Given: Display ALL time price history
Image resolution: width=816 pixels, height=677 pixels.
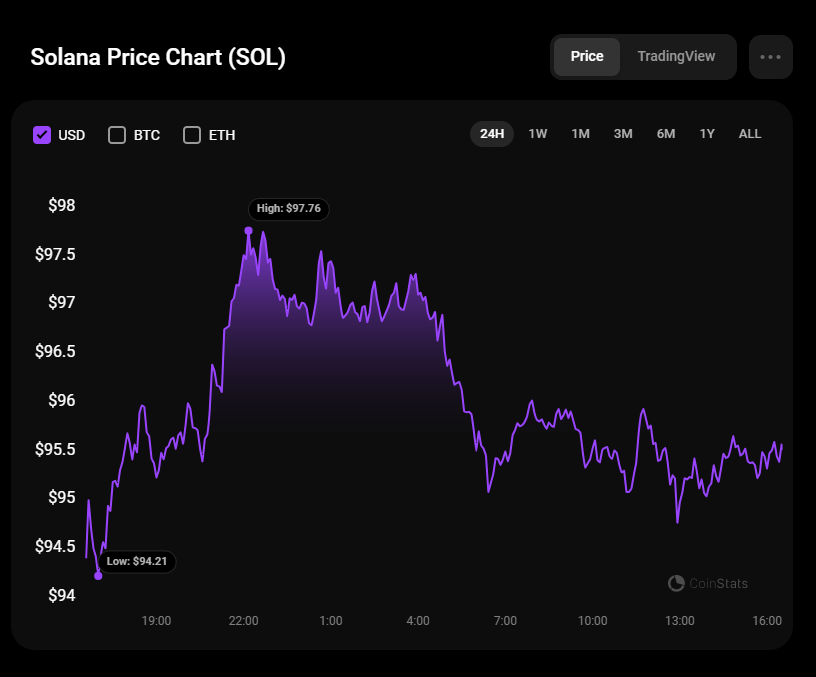Looking at the screenshot, I should tap(750, 134).
